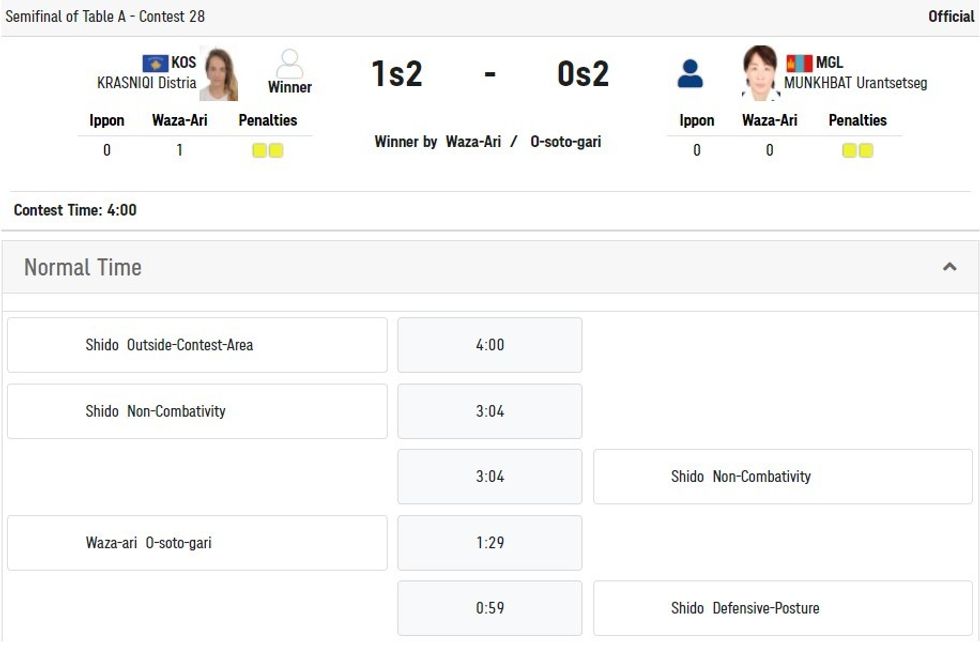The width and height of the screenshot is (980, 650).
Task: Click the Mongolia flag icon
Action: click(x=799, y=63)
